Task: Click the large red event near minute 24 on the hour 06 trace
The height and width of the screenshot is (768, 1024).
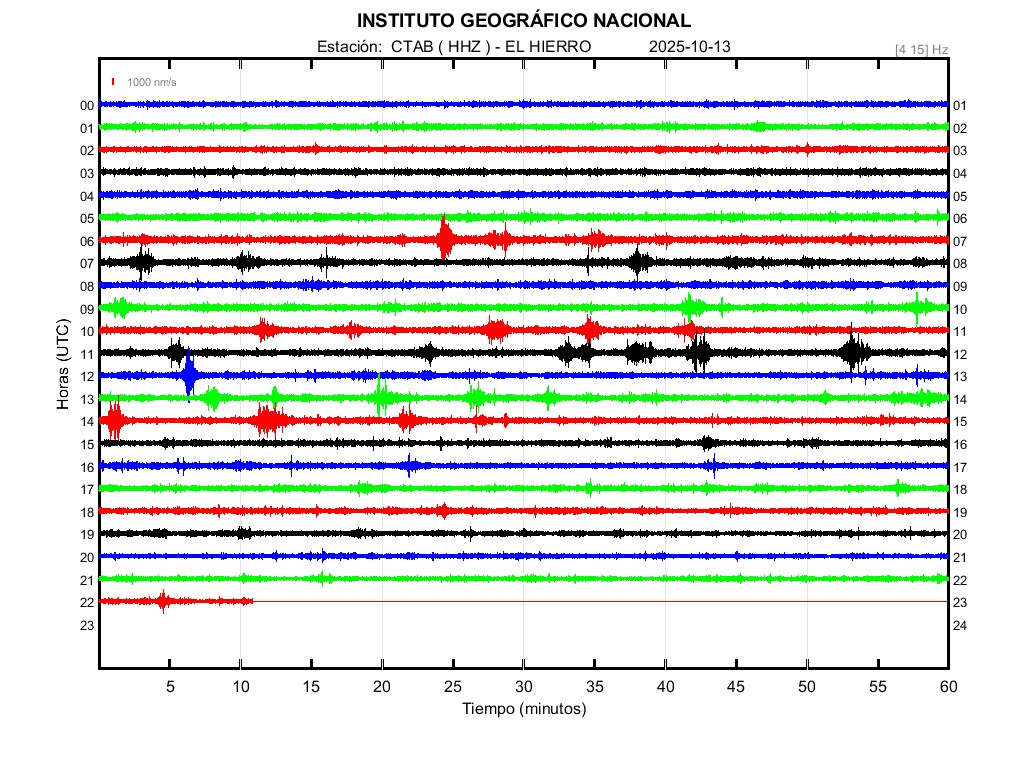Action: (x=445, y=240)
